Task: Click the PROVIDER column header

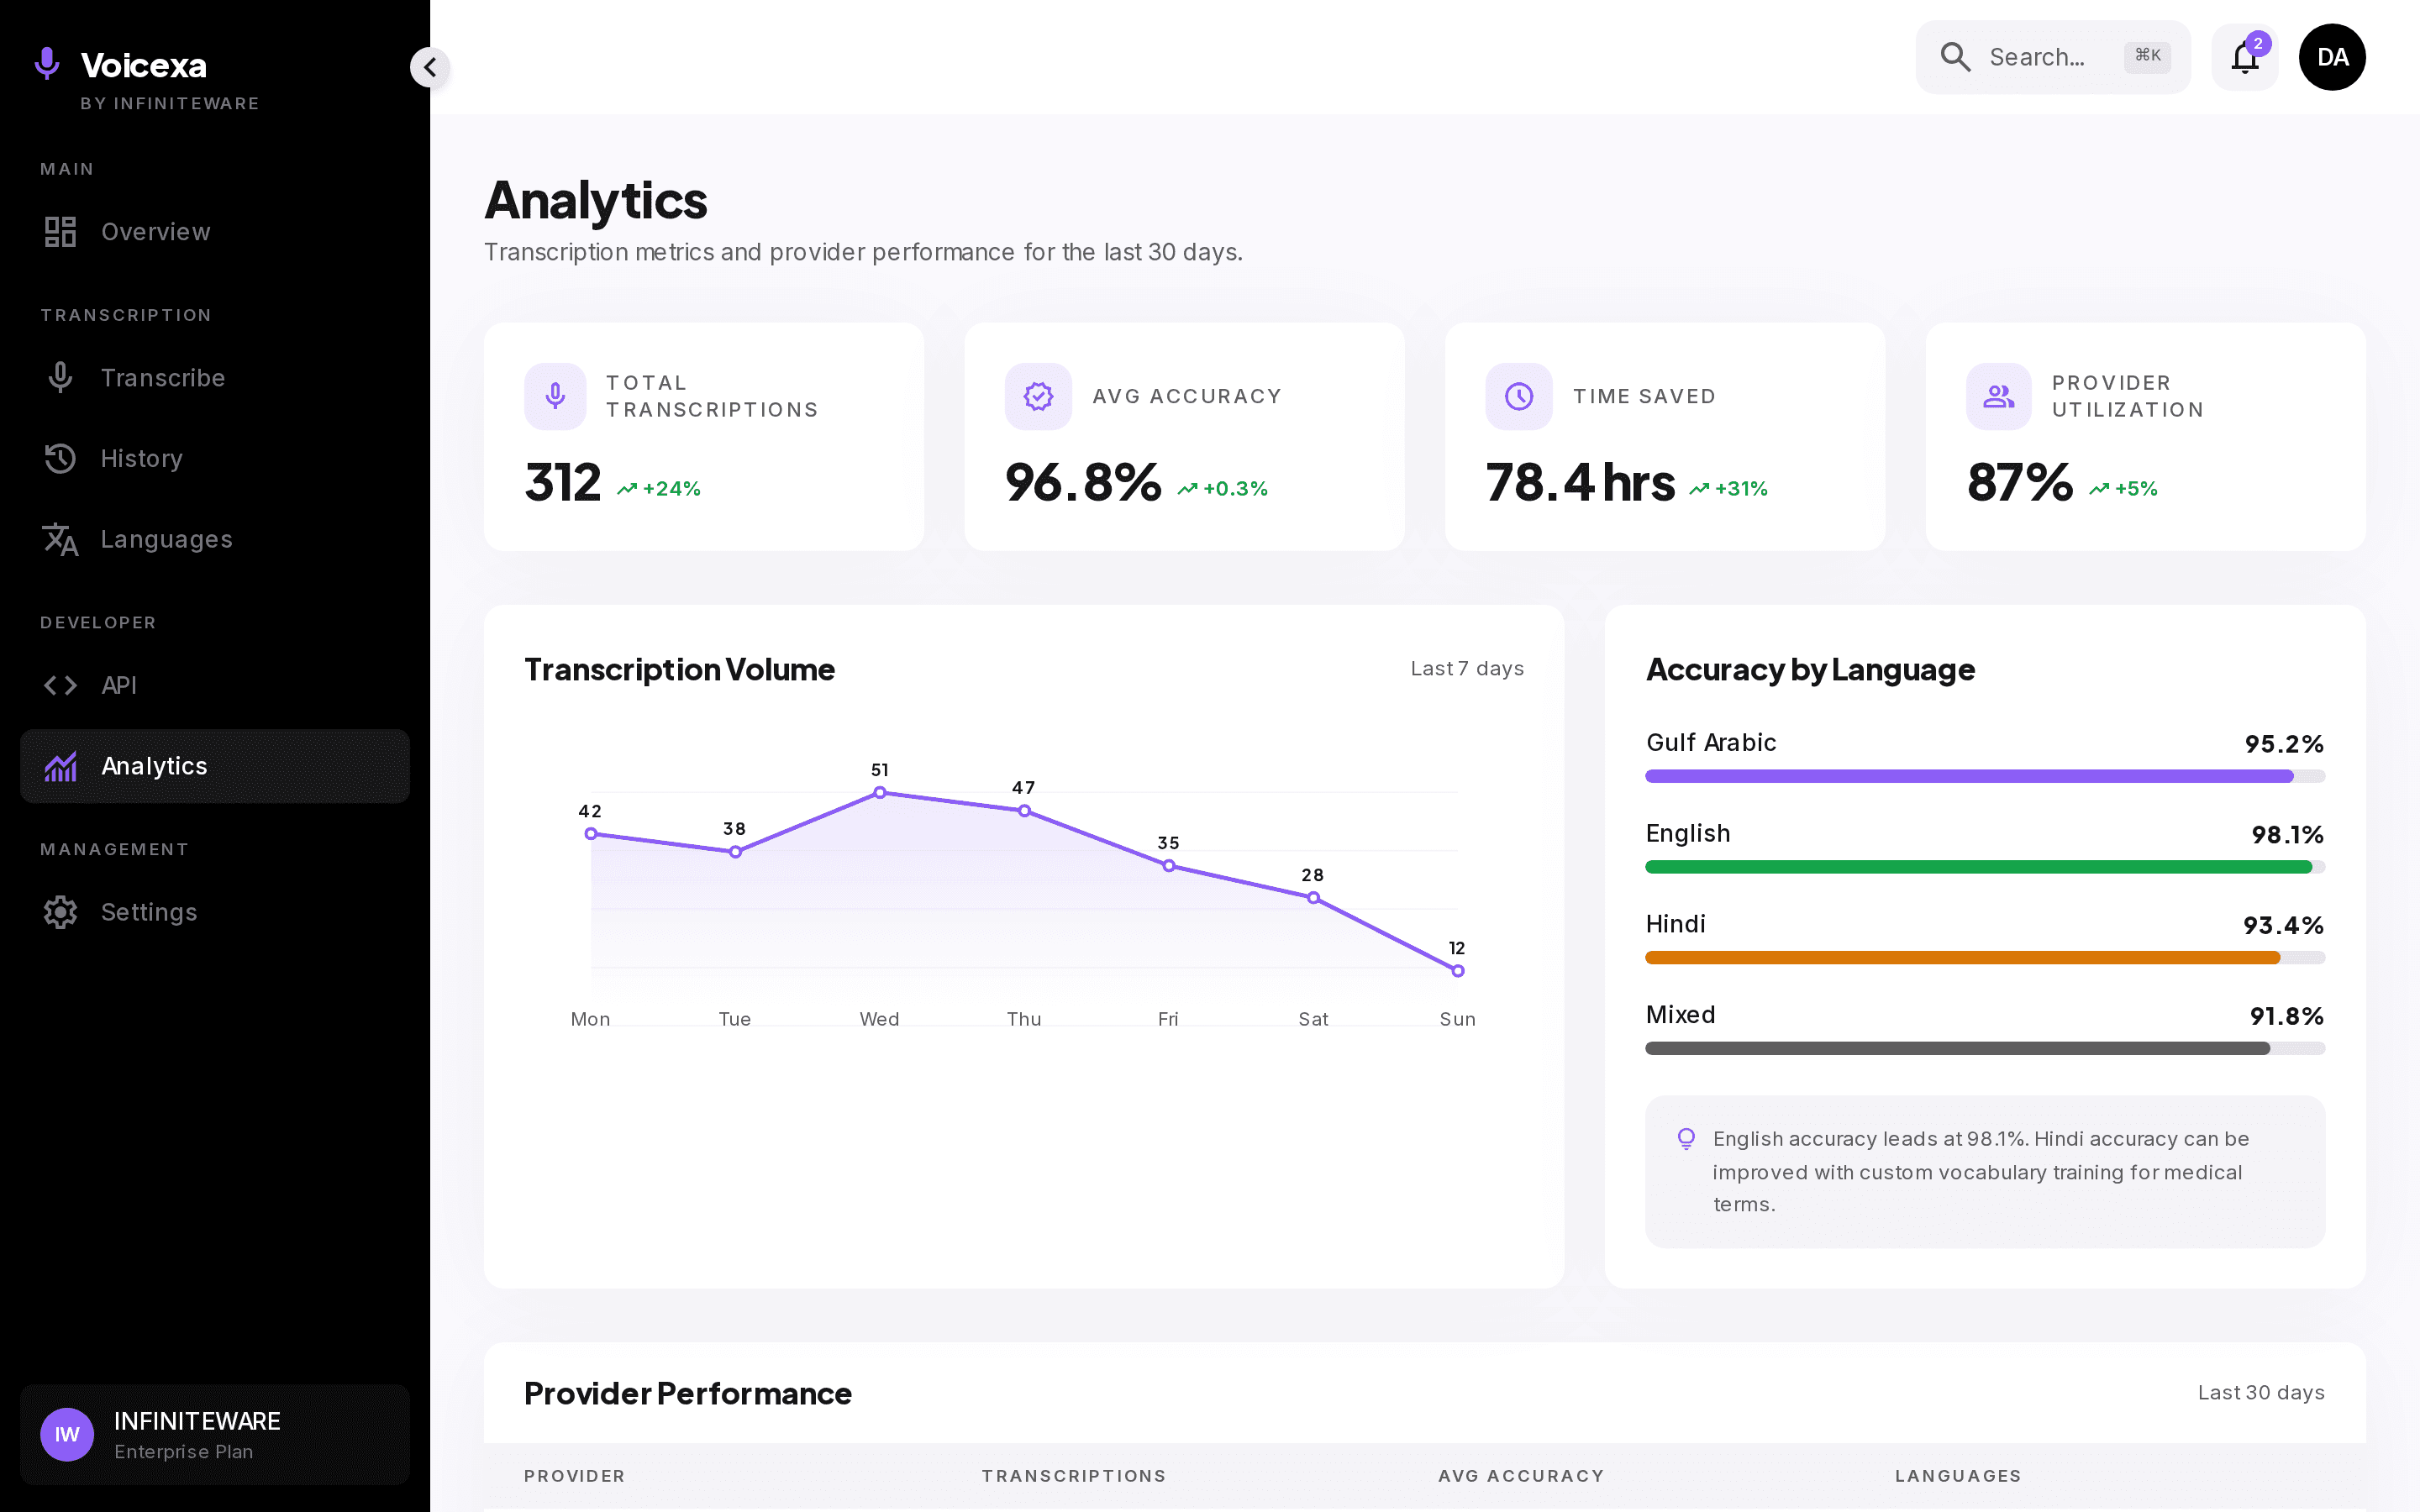Action: [x=574, y=1476]
